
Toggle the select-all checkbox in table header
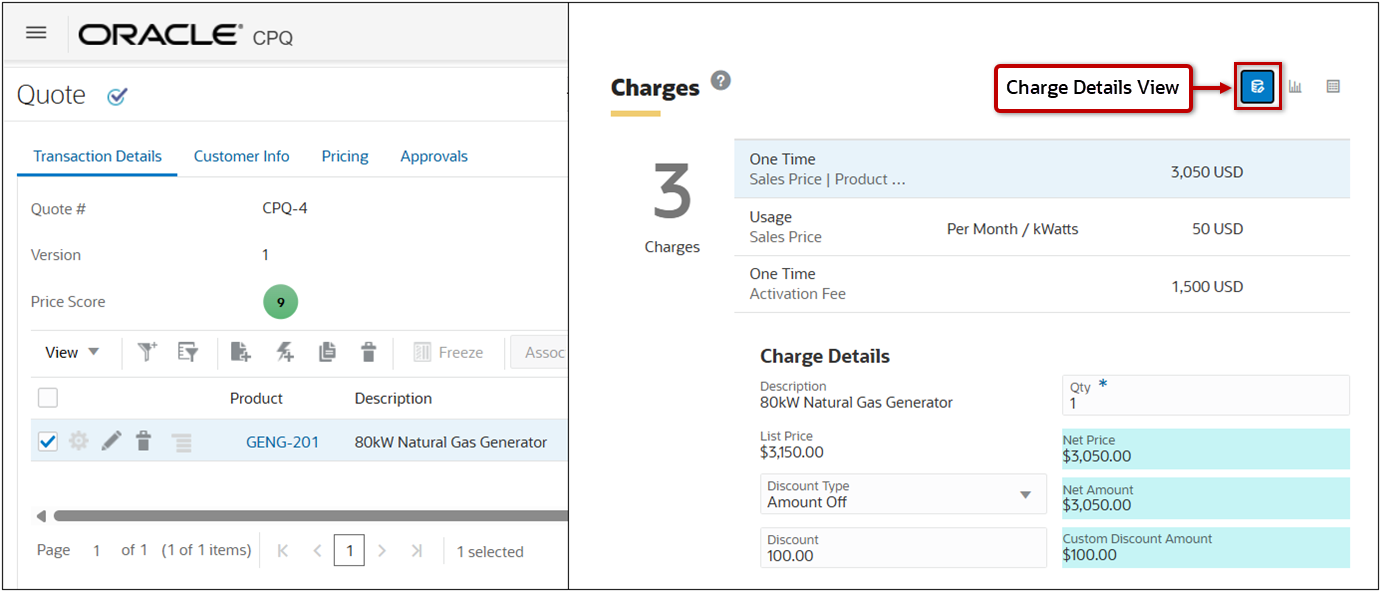(x=47, y=397)
